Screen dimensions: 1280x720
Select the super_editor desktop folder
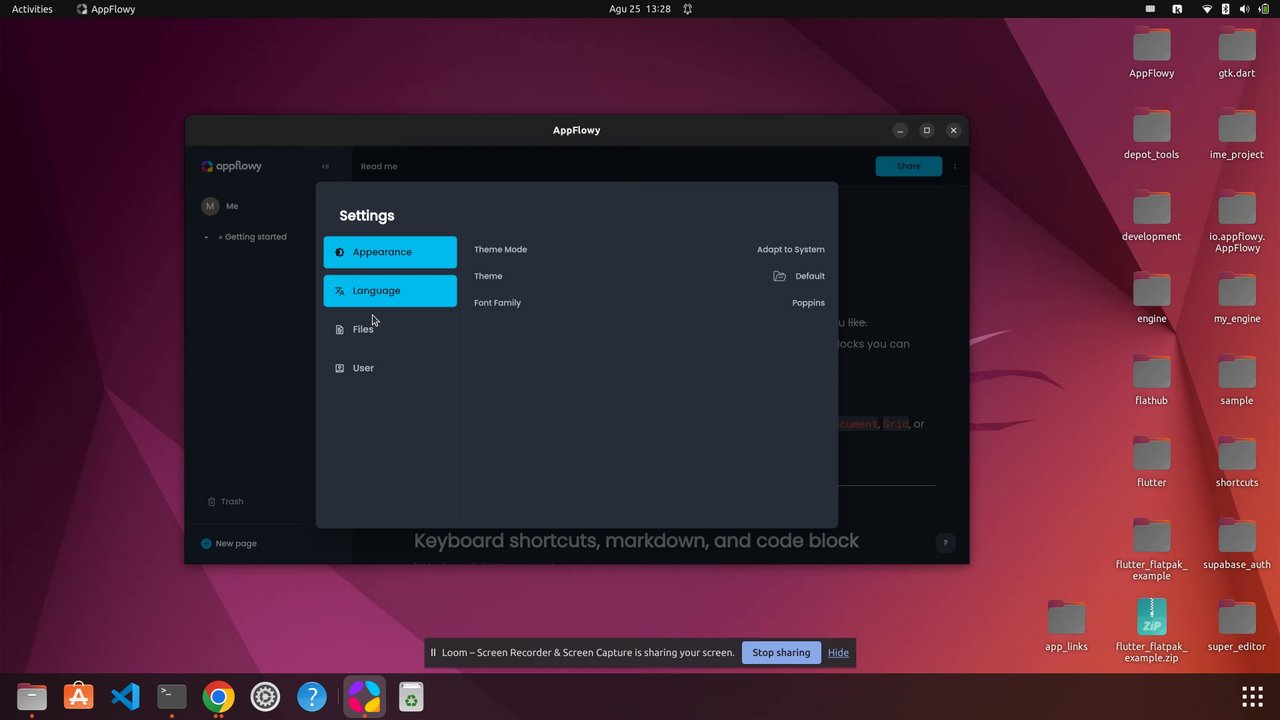[x=1237, y=627]
